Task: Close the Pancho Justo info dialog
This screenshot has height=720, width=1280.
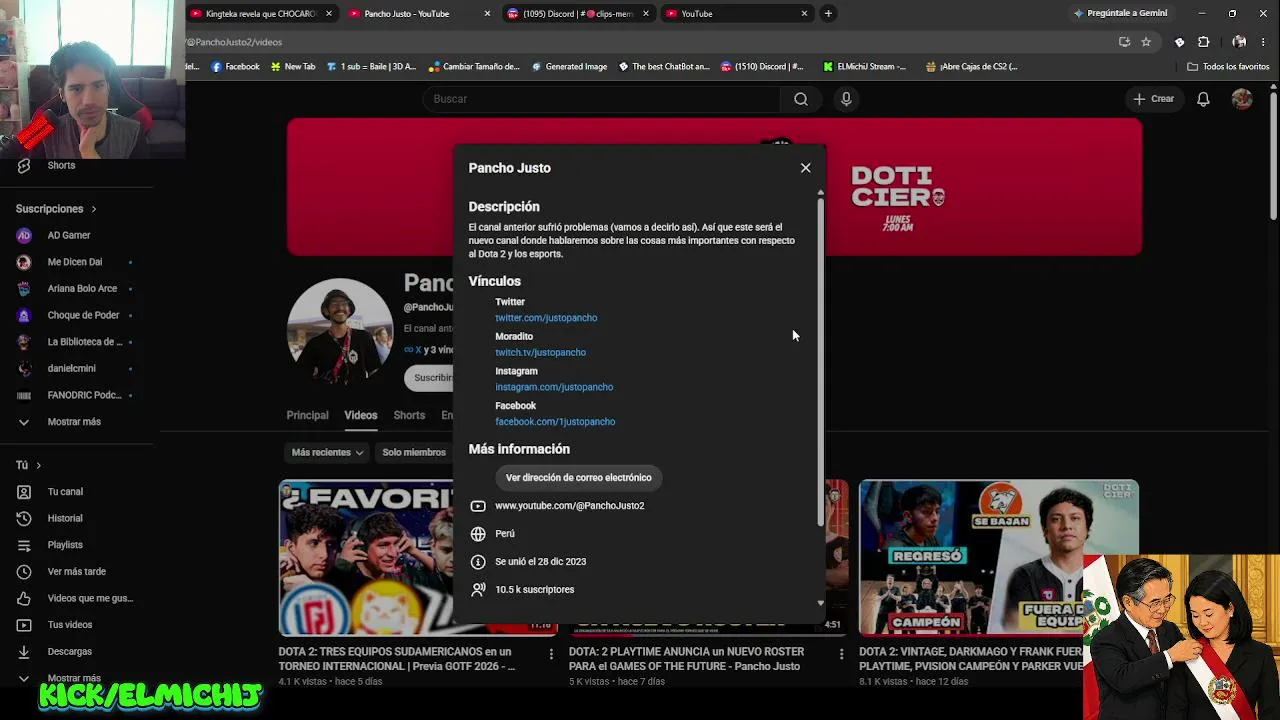Action: point(805,168)
